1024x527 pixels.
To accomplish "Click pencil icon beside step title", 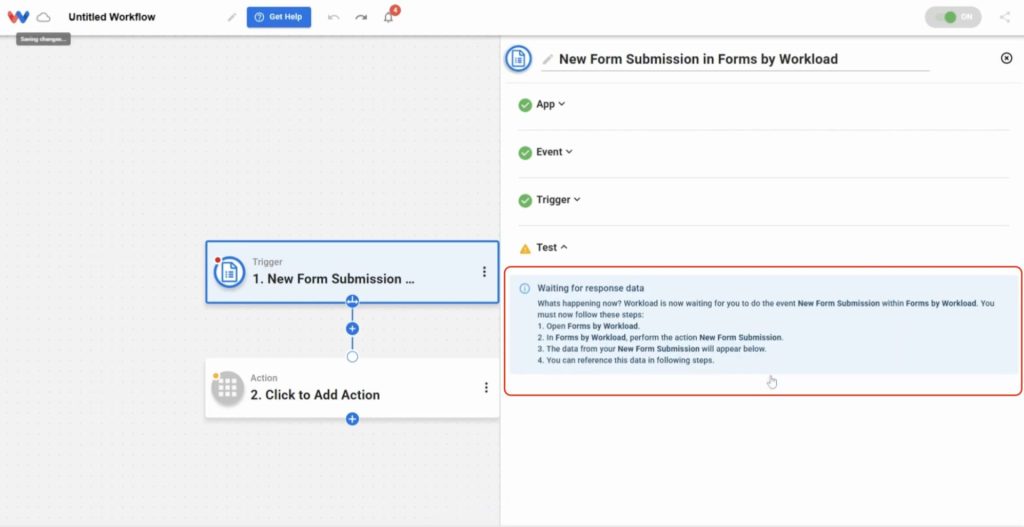I will pyautogui.click(x=547, y=59).
